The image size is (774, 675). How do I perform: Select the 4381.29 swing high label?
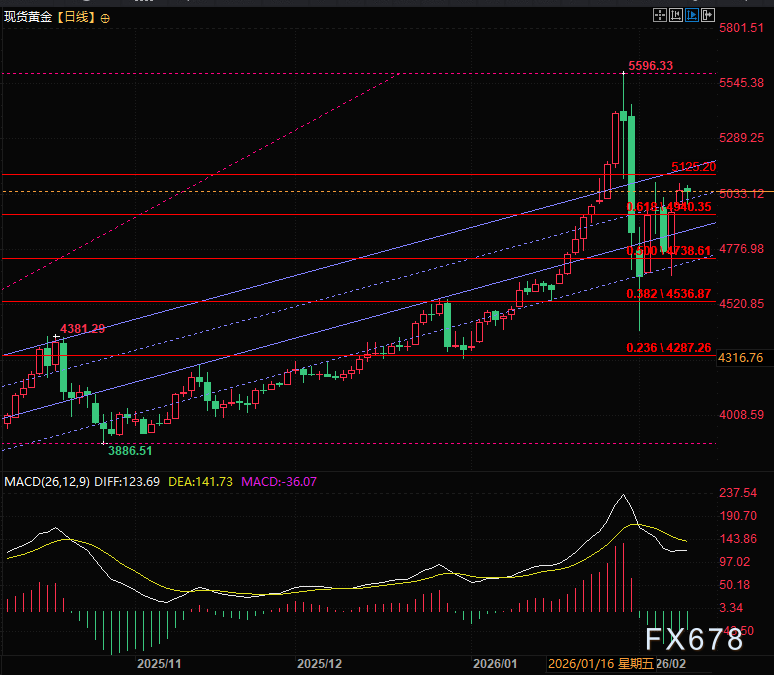pyautogui.click(x=82, y=328)
